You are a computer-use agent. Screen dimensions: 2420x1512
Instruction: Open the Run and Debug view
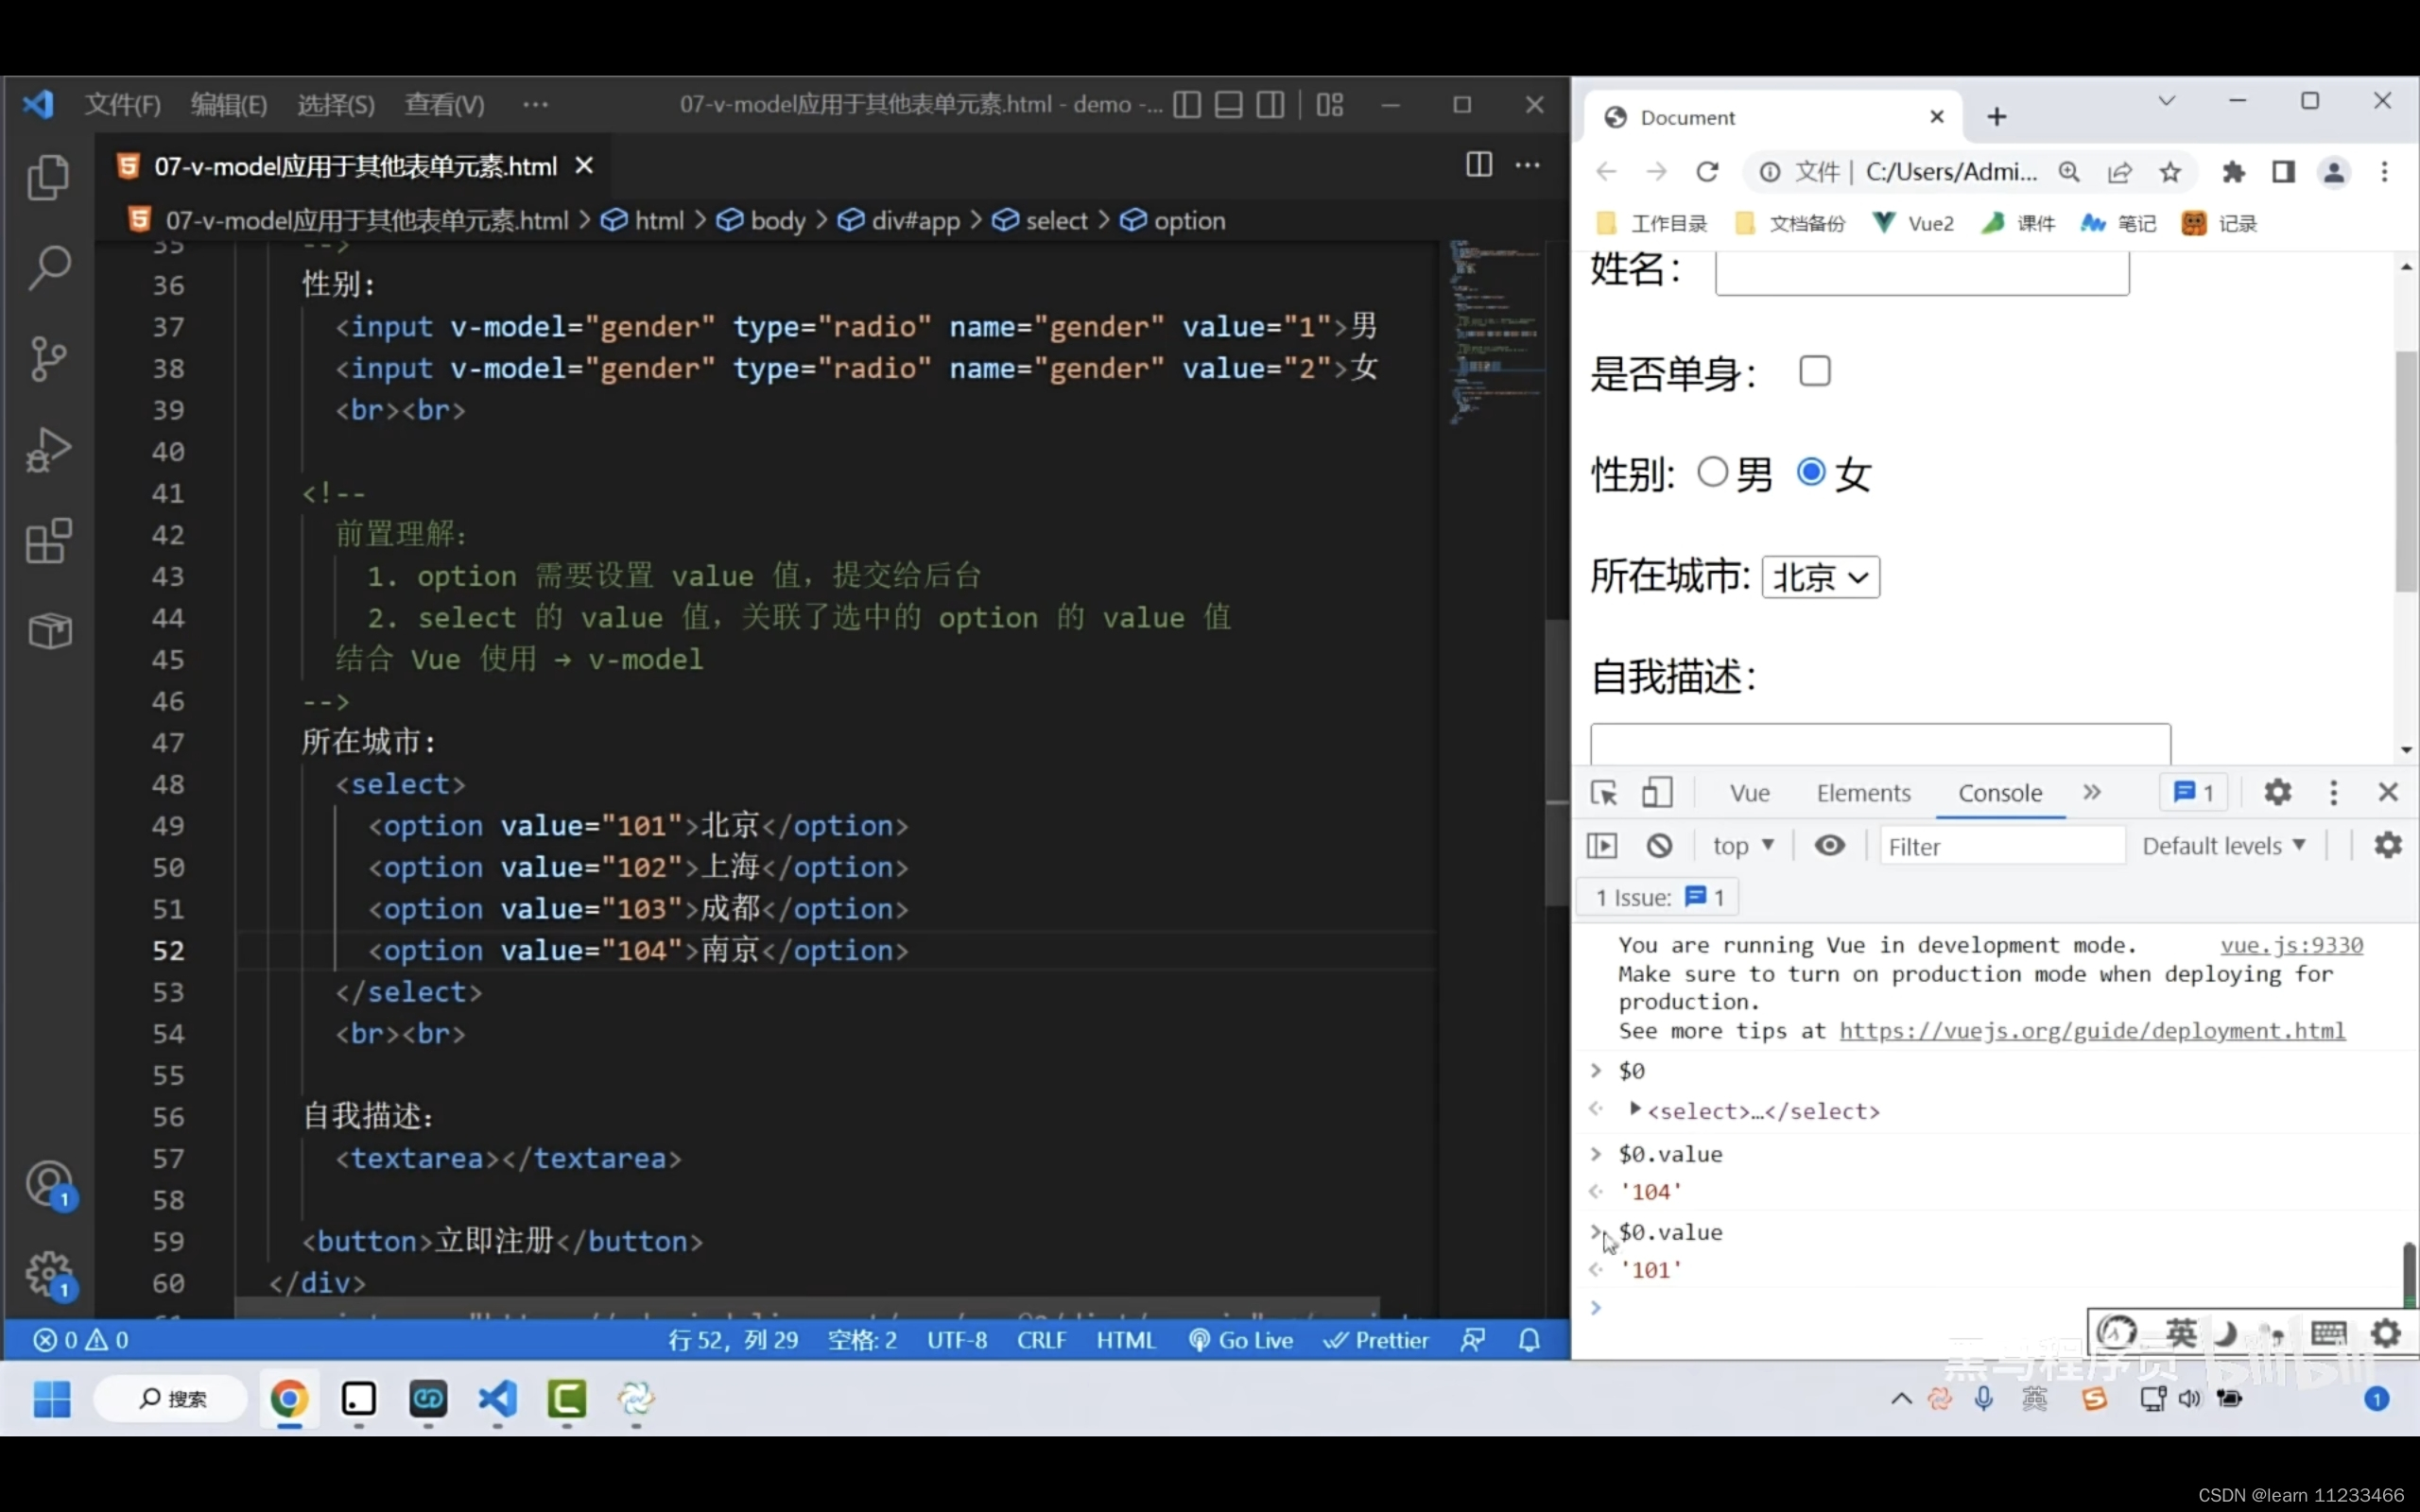point(48,450)
